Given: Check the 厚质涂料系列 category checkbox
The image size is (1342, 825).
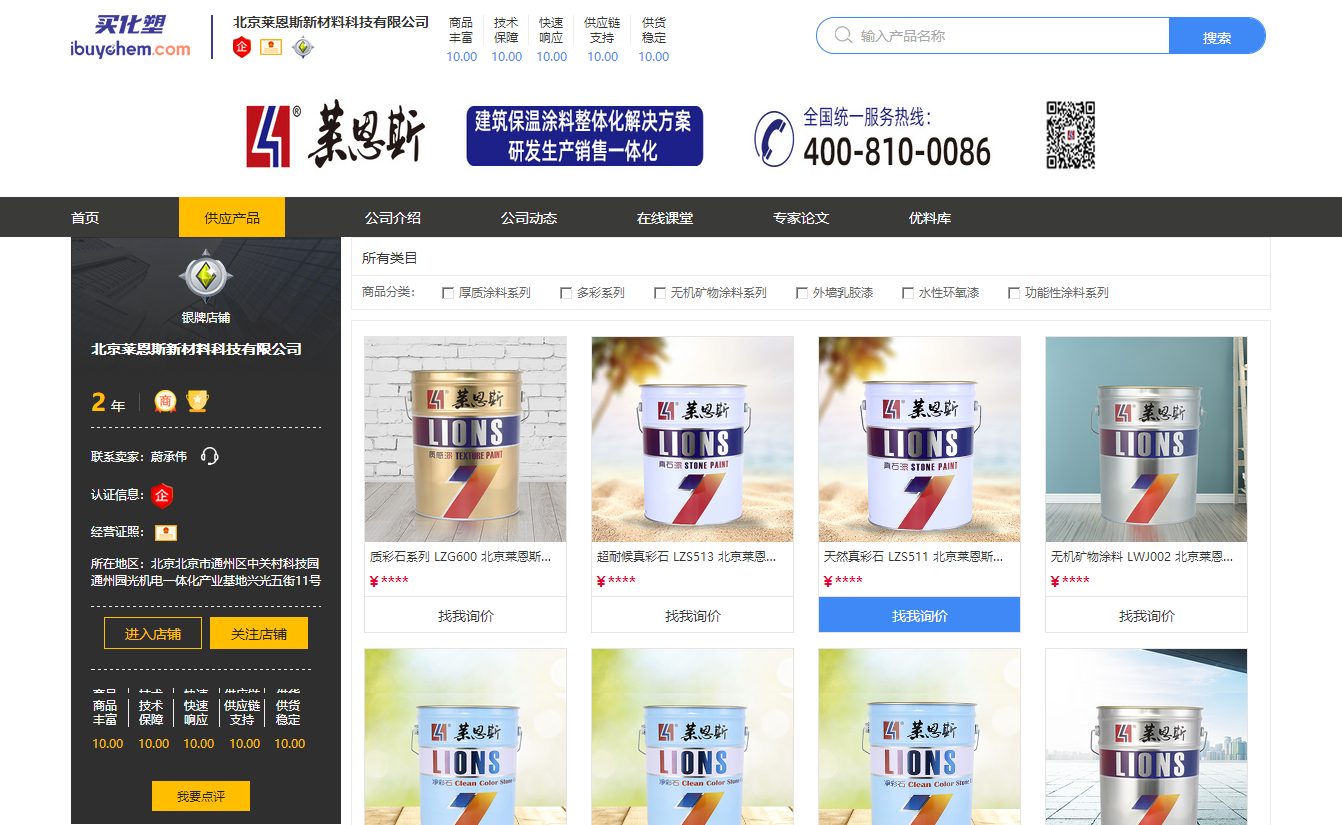Looking at the screenshot, I should (448, 293).
